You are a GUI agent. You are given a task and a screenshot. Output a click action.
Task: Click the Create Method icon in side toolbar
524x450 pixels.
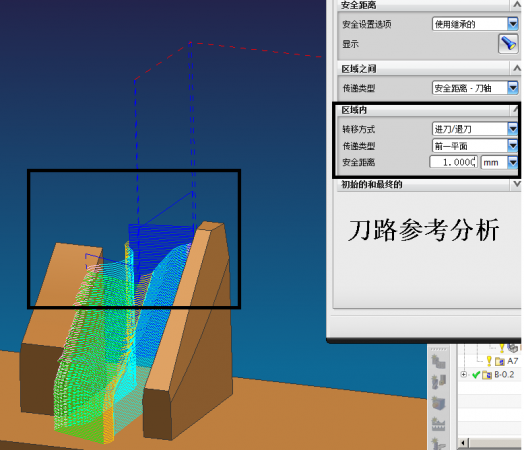438,424
